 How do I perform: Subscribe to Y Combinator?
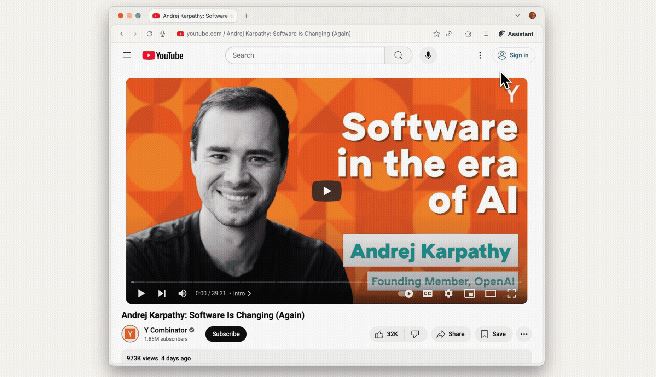click(226, 334)
